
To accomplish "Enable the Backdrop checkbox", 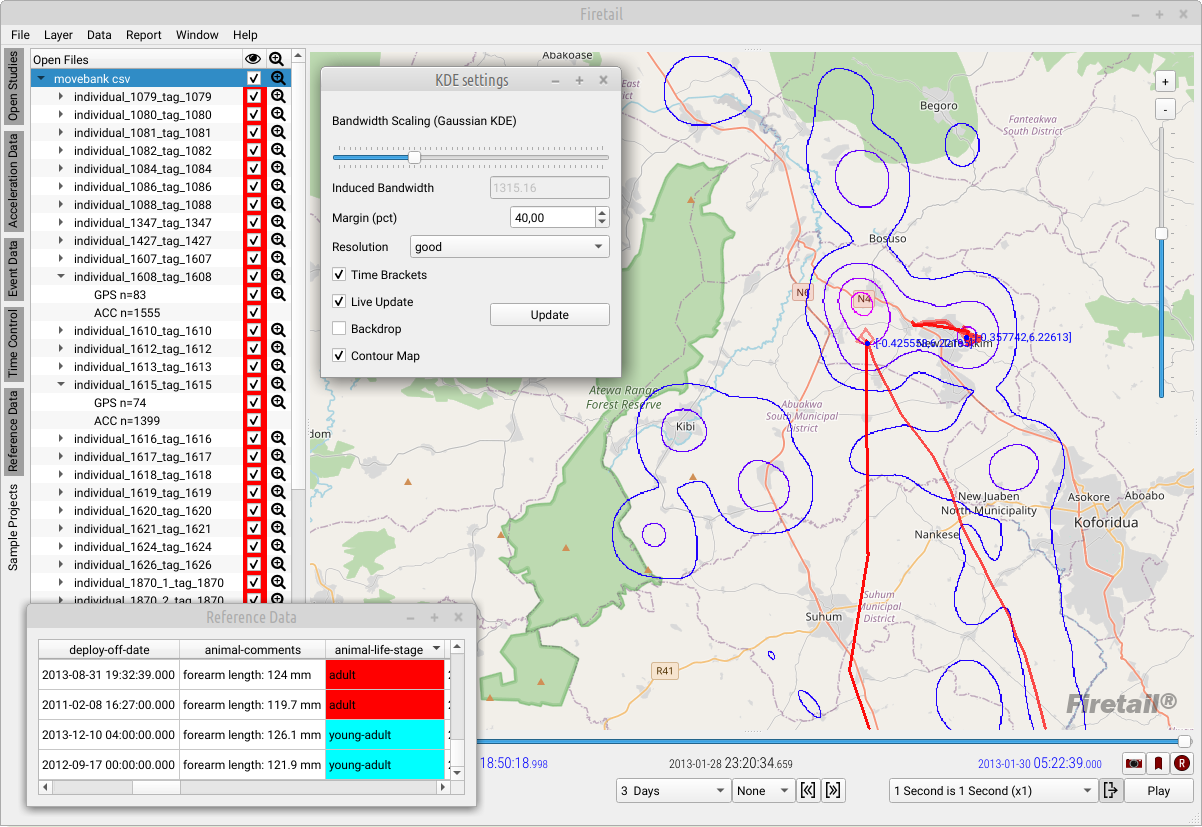I will point(340,329).
